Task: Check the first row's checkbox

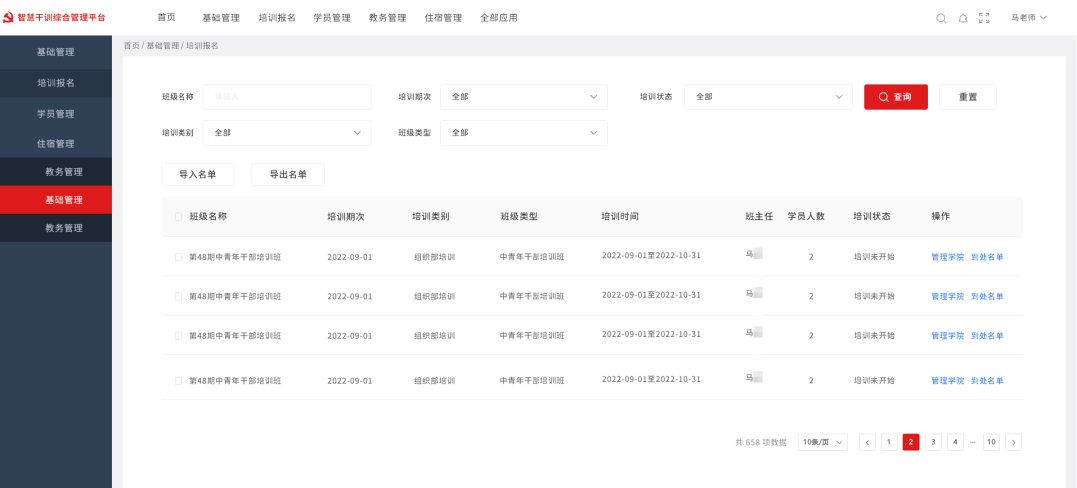Action: point(179,257)
